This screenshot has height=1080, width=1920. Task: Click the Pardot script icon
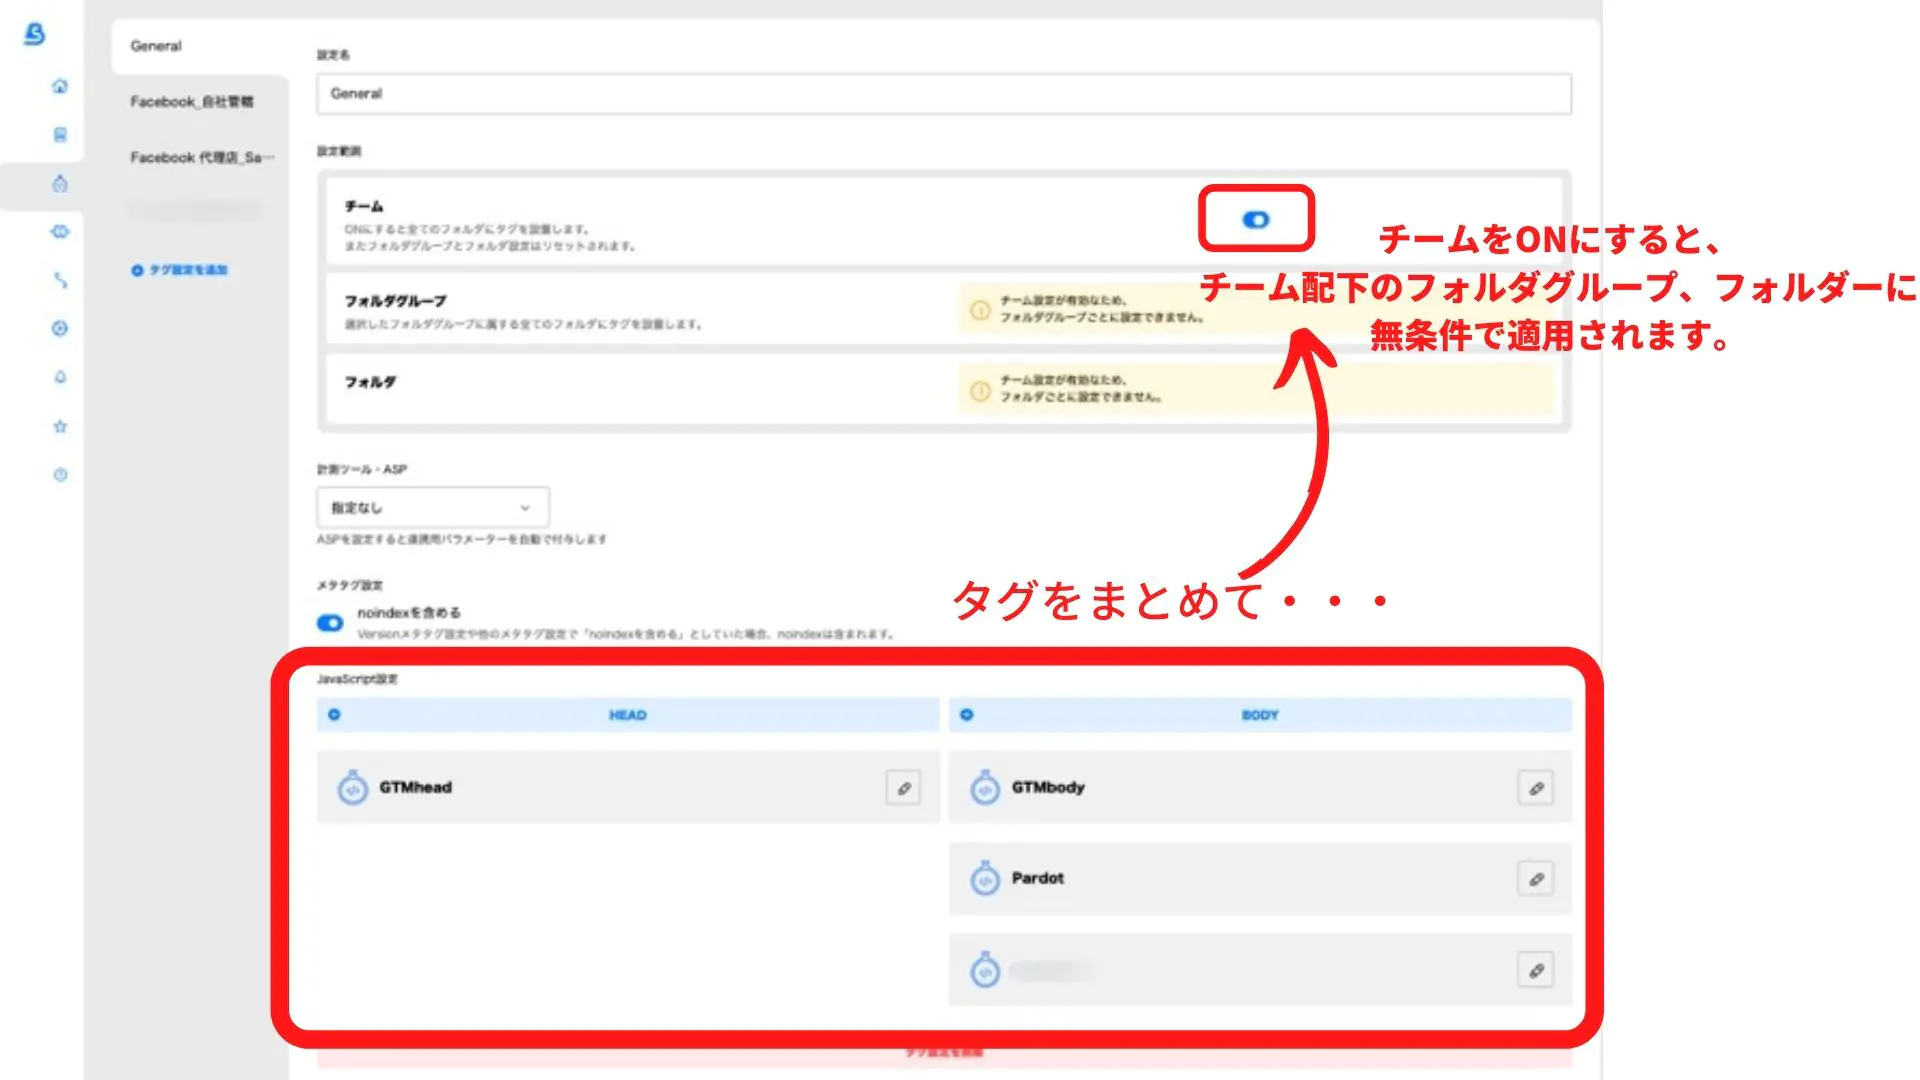985,878
